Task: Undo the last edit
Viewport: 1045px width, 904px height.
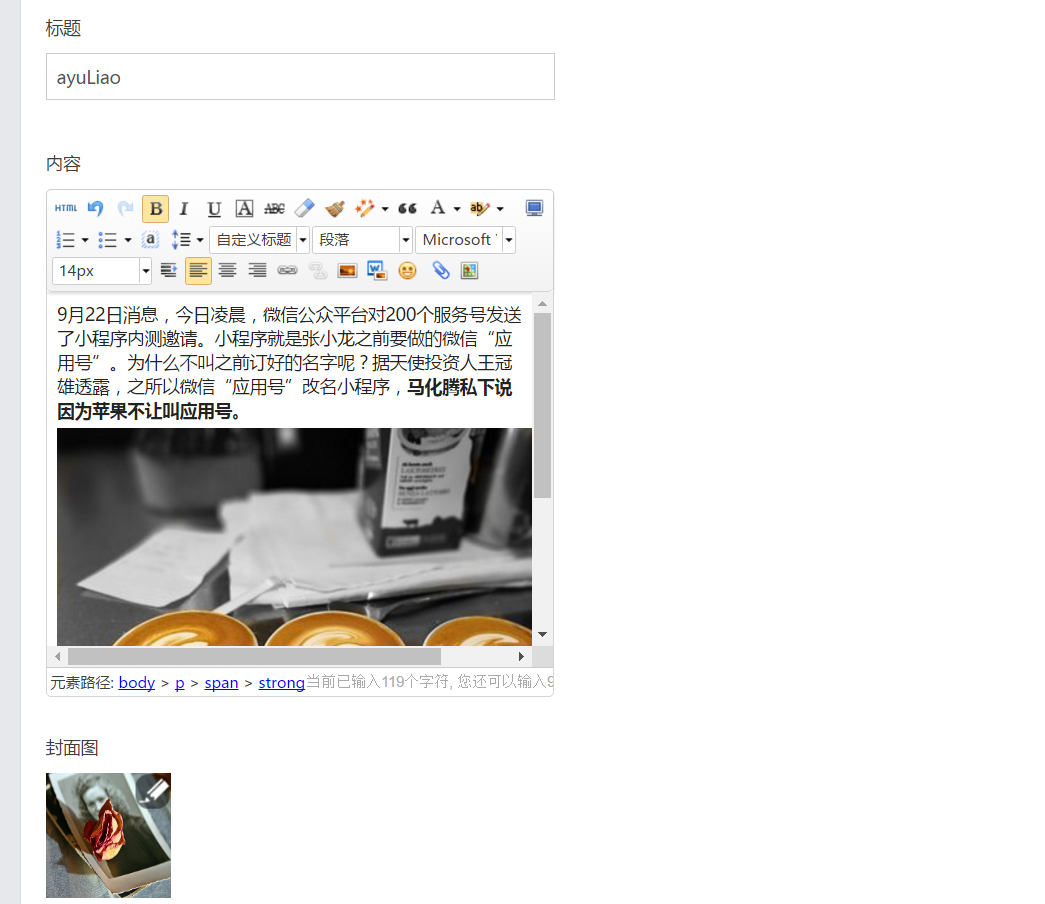Action: click(95, 209)
